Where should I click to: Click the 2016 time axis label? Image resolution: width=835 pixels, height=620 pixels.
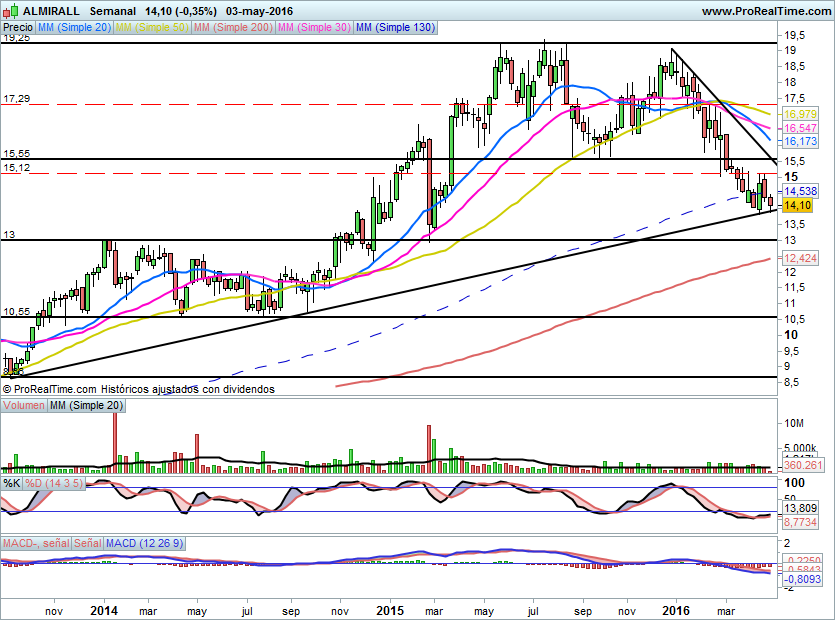click(x=675, y=610)
